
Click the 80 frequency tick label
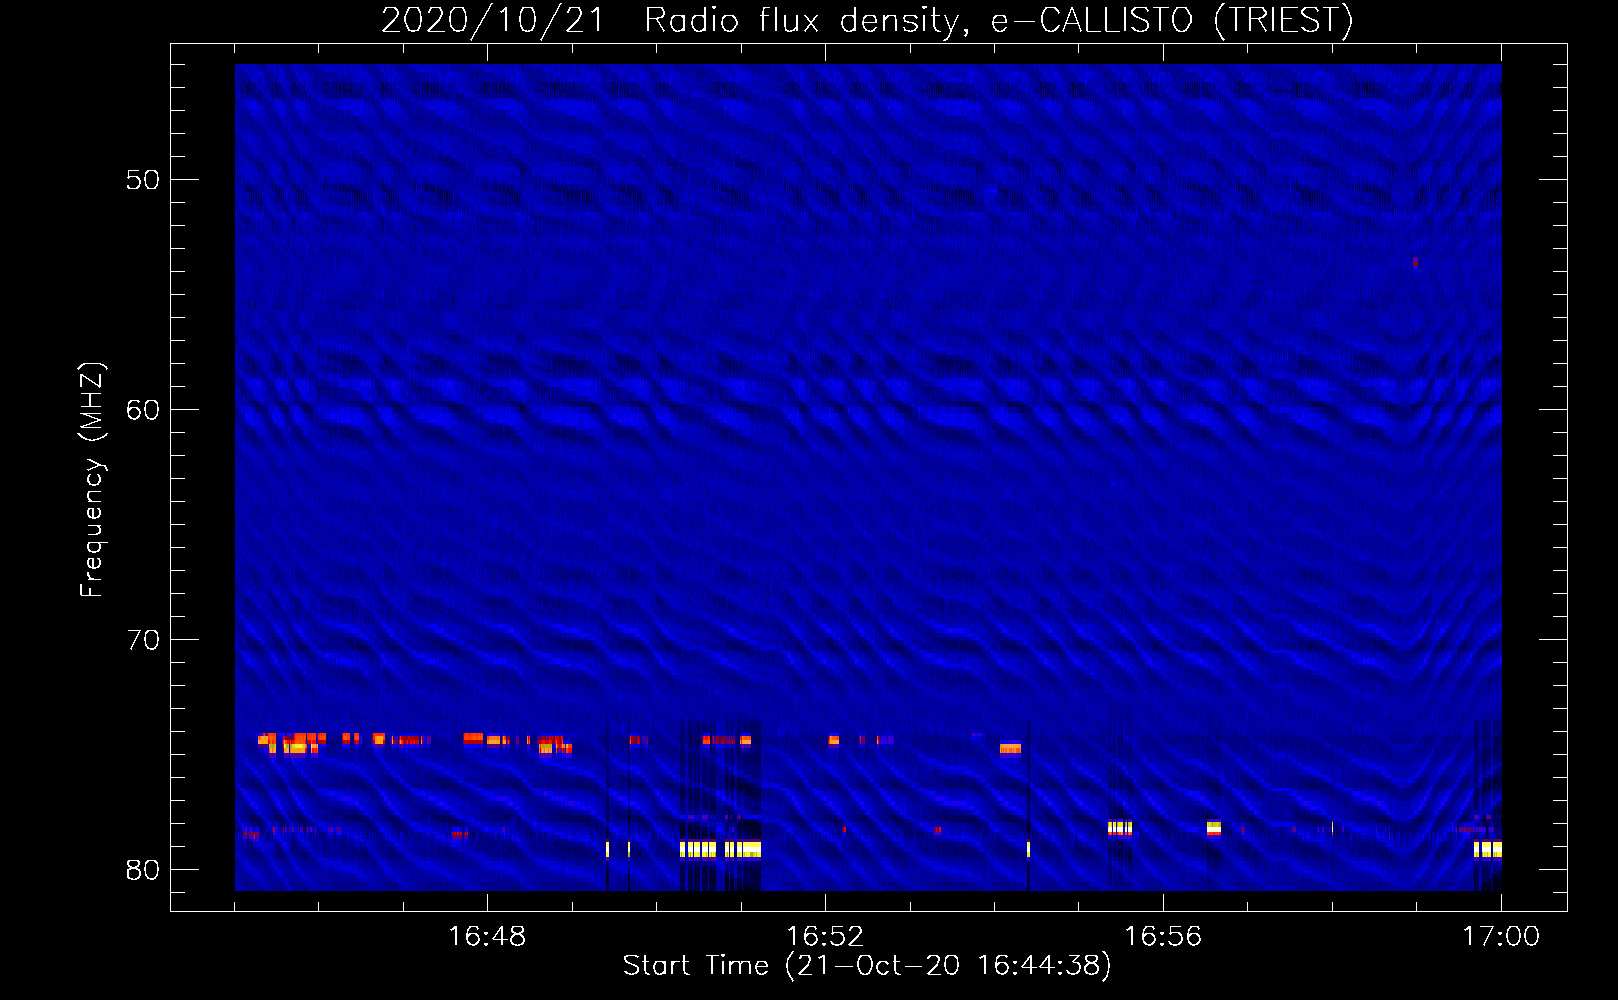[143, 870]
